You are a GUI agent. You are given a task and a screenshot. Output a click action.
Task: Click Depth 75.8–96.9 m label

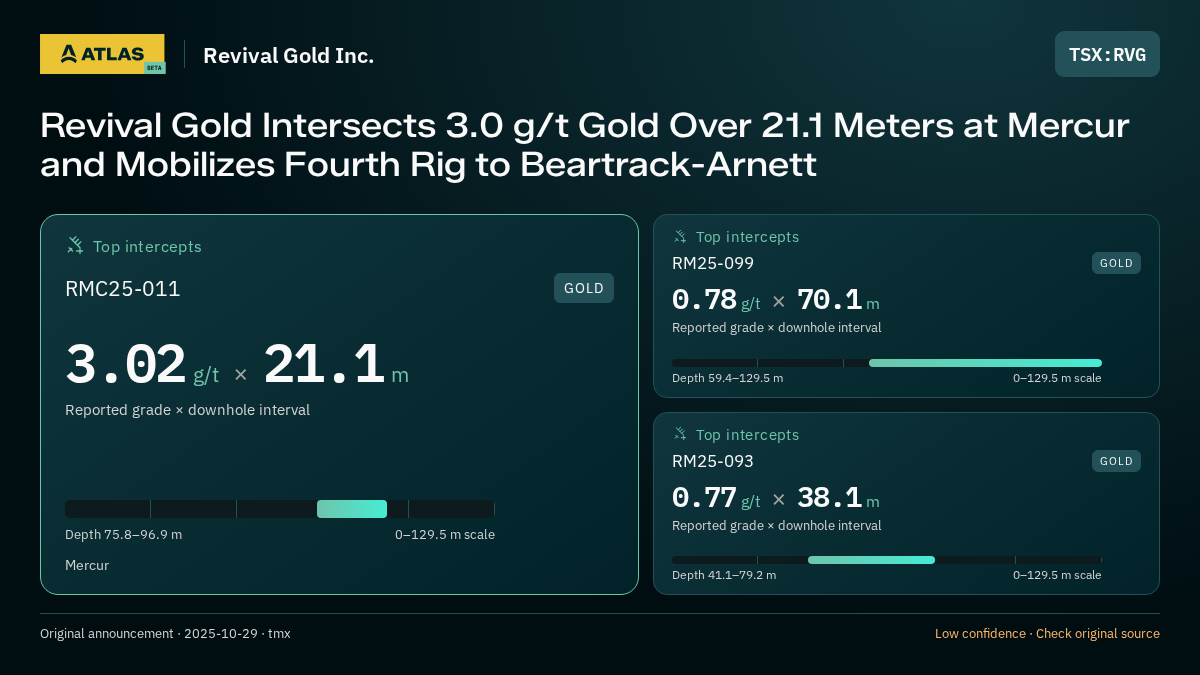click(x=124, y=534)
